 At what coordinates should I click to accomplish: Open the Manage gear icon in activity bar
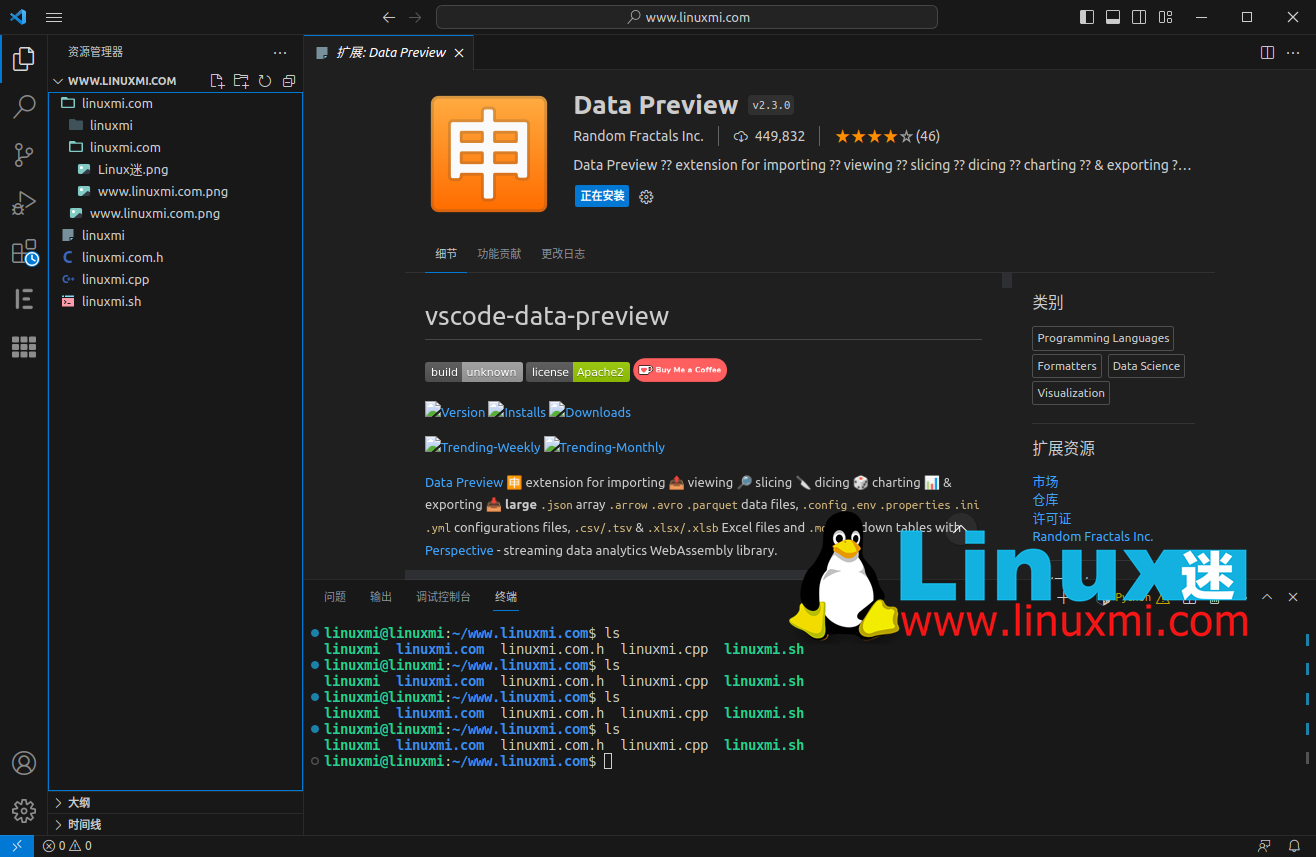(24, 811)
